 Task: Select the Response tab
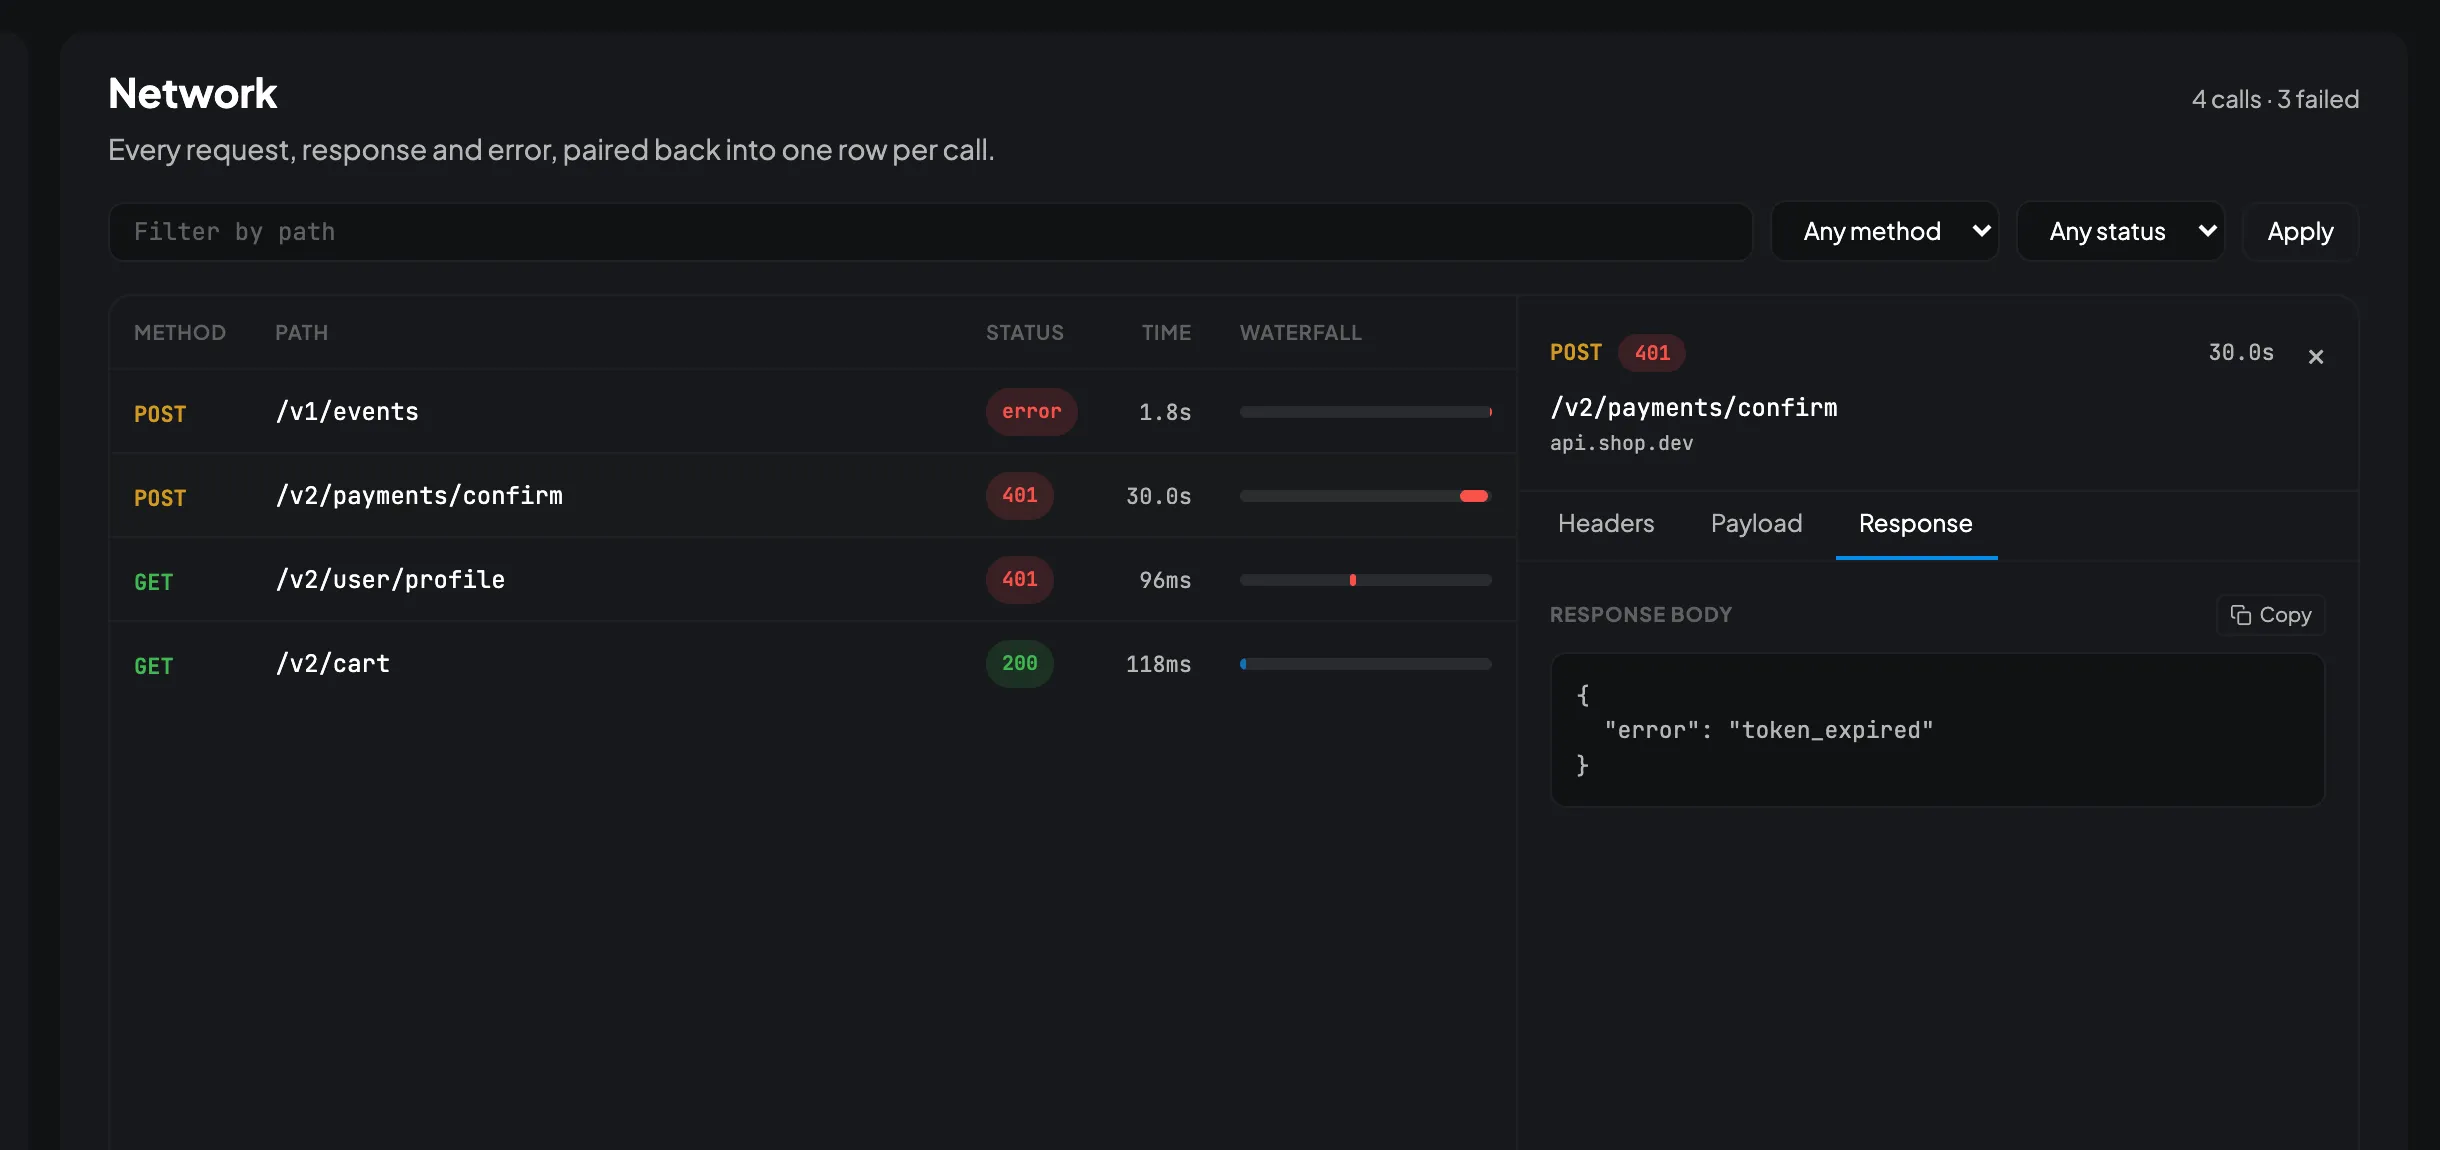point(1916,524)
